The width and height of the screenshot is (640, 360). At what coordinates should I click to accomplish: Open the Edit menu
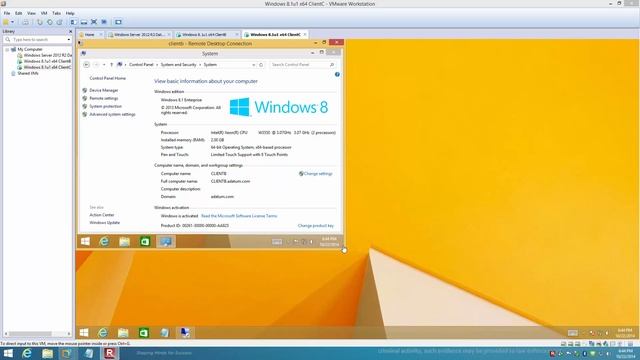(19, 13)
